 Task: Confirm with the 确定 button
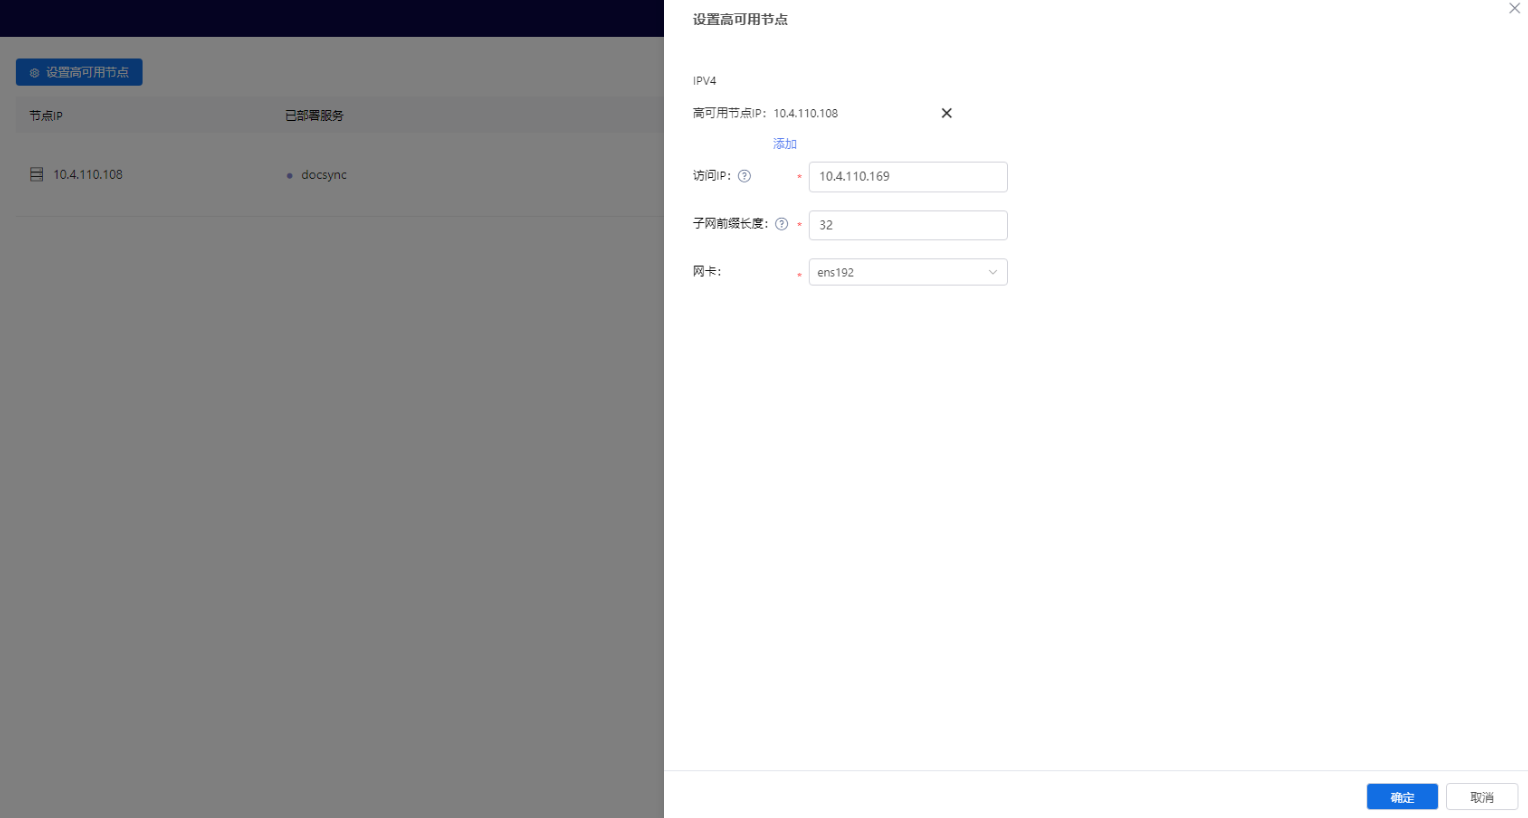point(1402,797)
